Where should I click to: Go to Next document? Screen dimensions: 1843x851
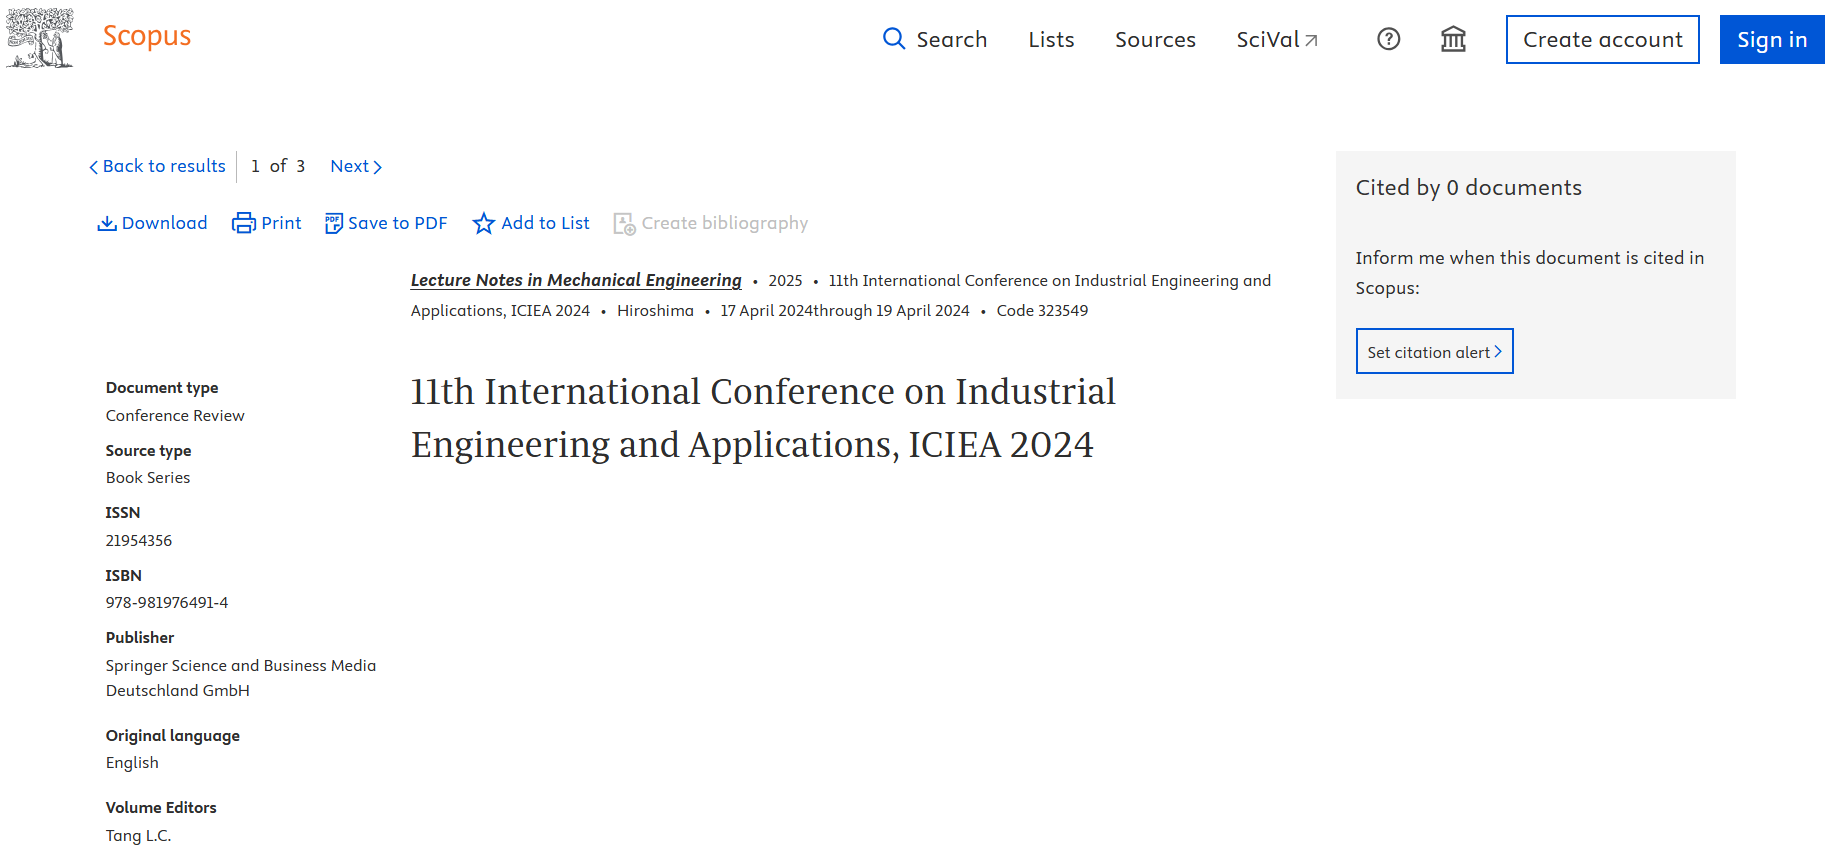pyautogui.click(x=356, y=166)
